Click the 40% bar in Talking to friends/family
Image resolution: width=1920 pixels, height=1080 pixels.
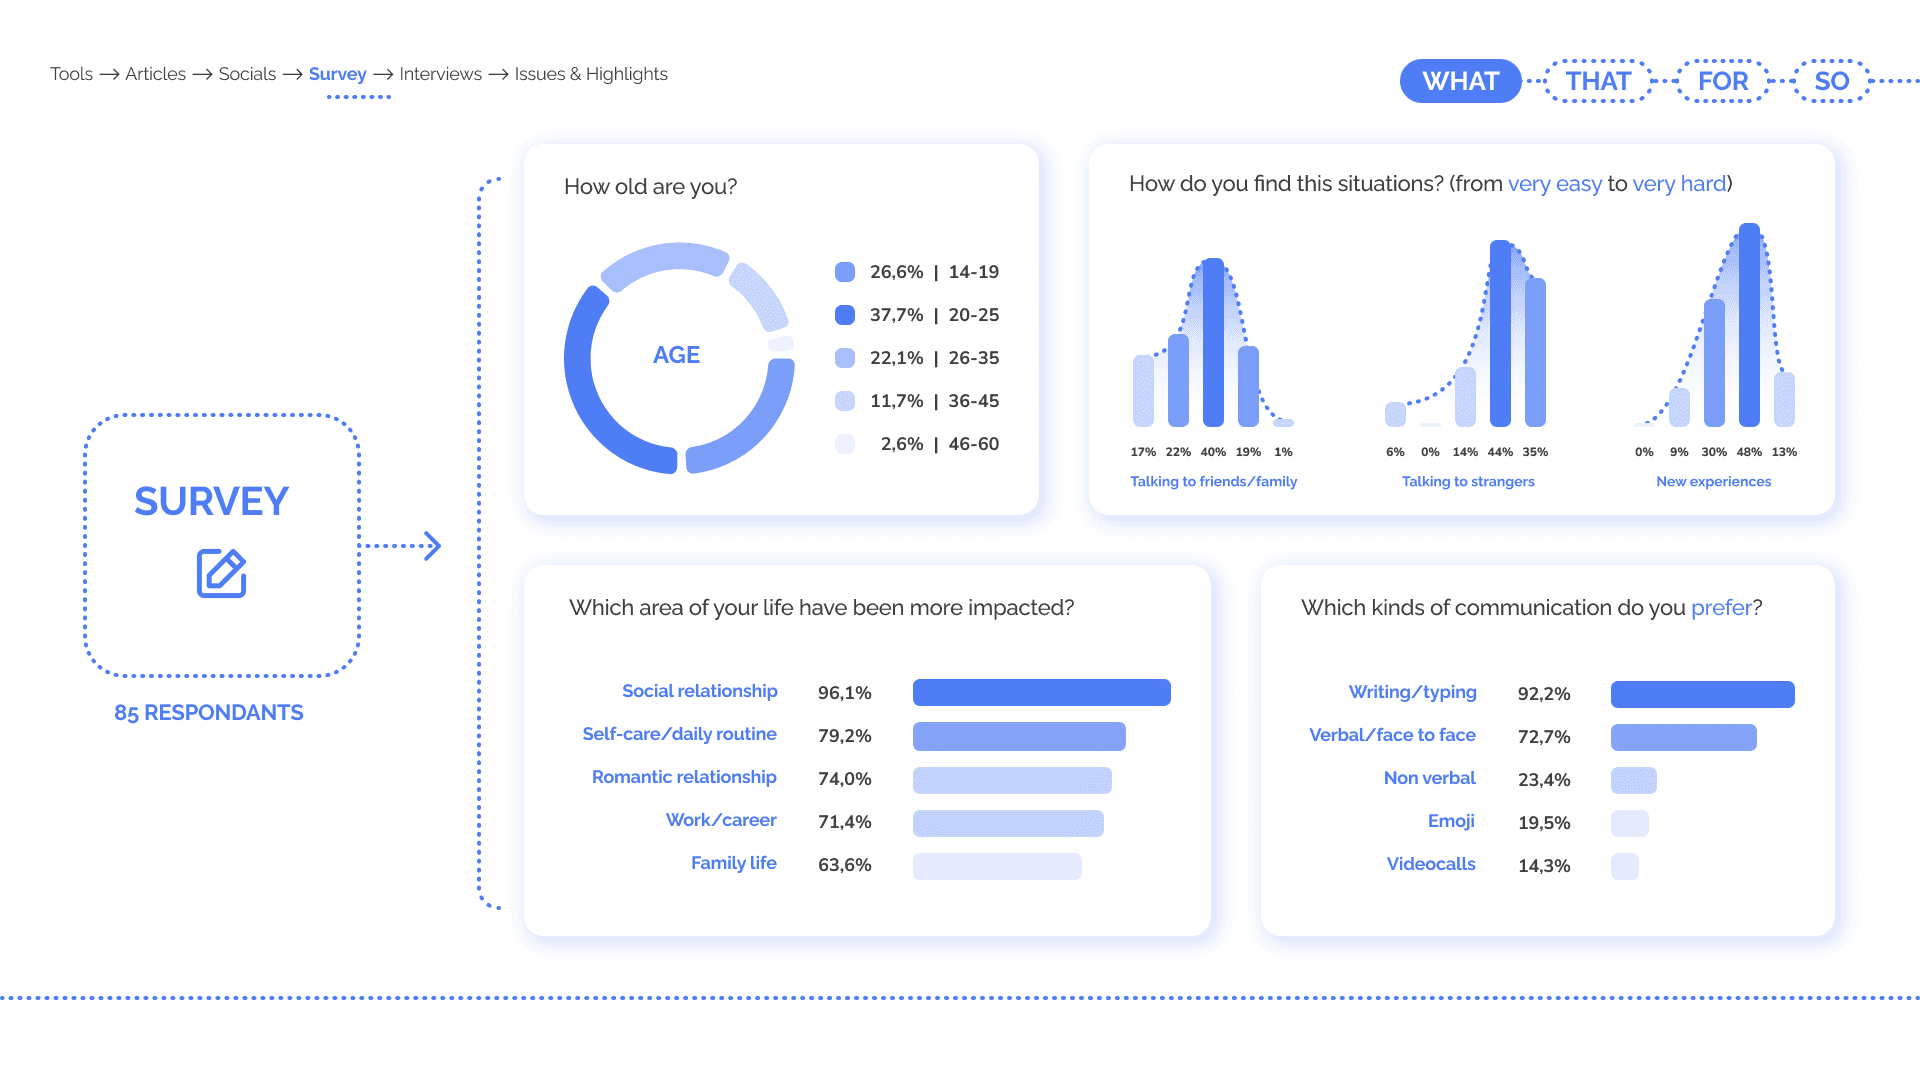1213,342
